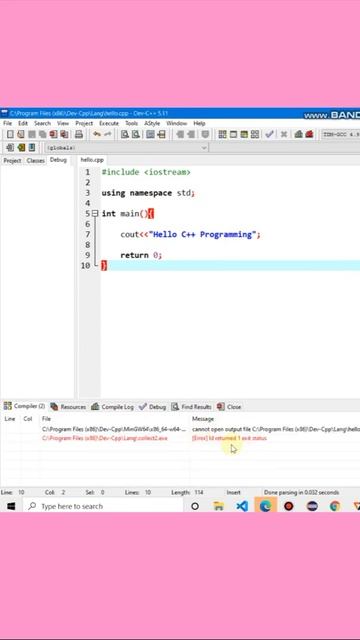The height and width of the screenshot is (640, 360).
Task: Select the 'cannot open output file' message row
Action: [276, 429]
